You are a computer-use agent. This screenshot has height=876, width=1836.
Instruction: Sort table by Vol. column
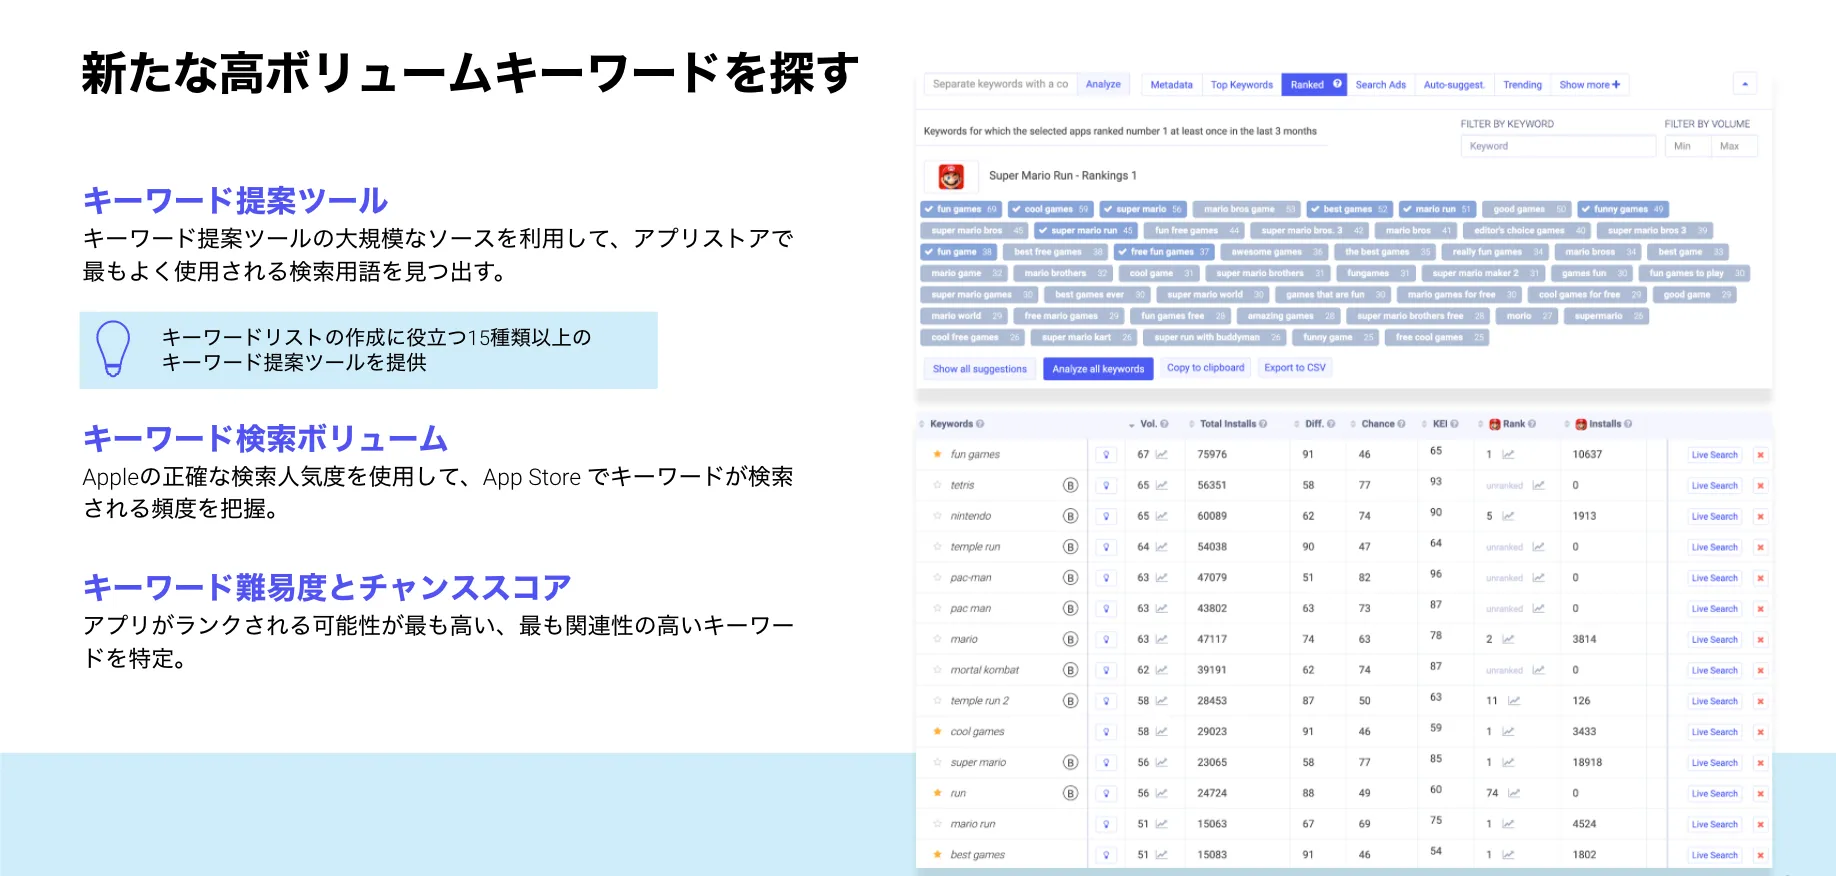point(1148,424)
